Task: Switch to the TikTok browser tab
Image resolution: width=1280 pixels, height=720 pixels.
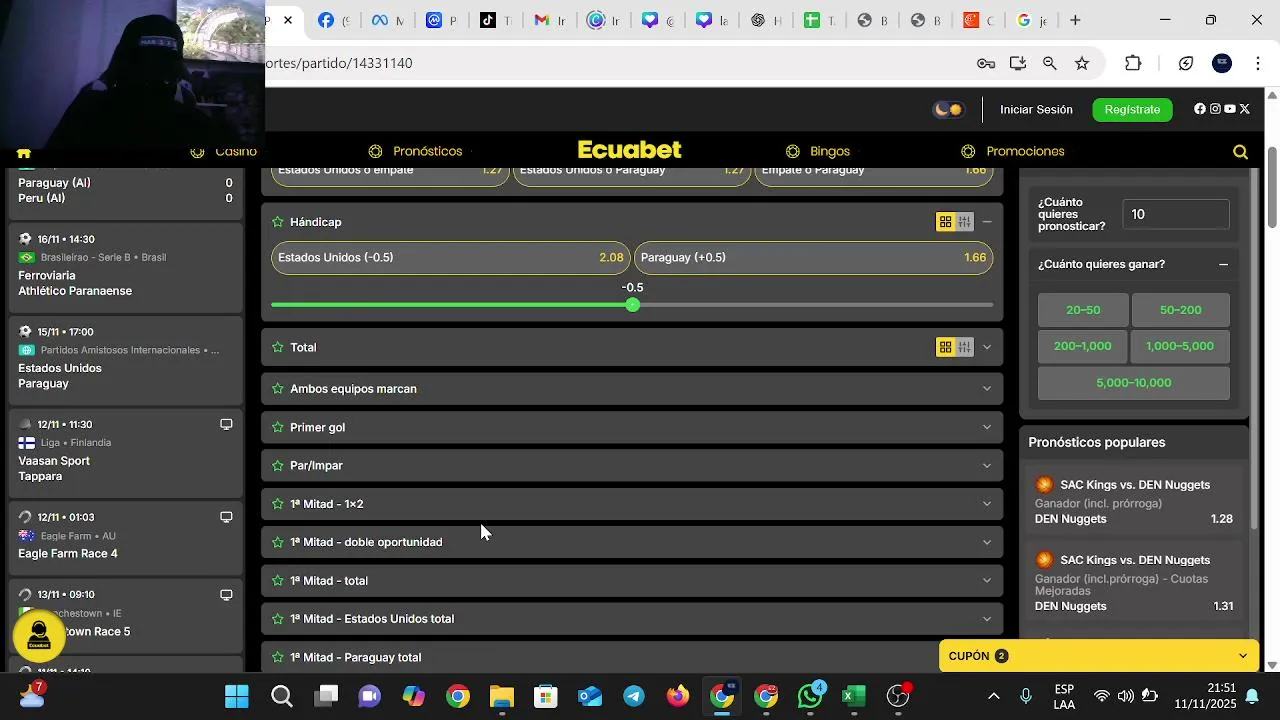Action: (x=496, y=20)
